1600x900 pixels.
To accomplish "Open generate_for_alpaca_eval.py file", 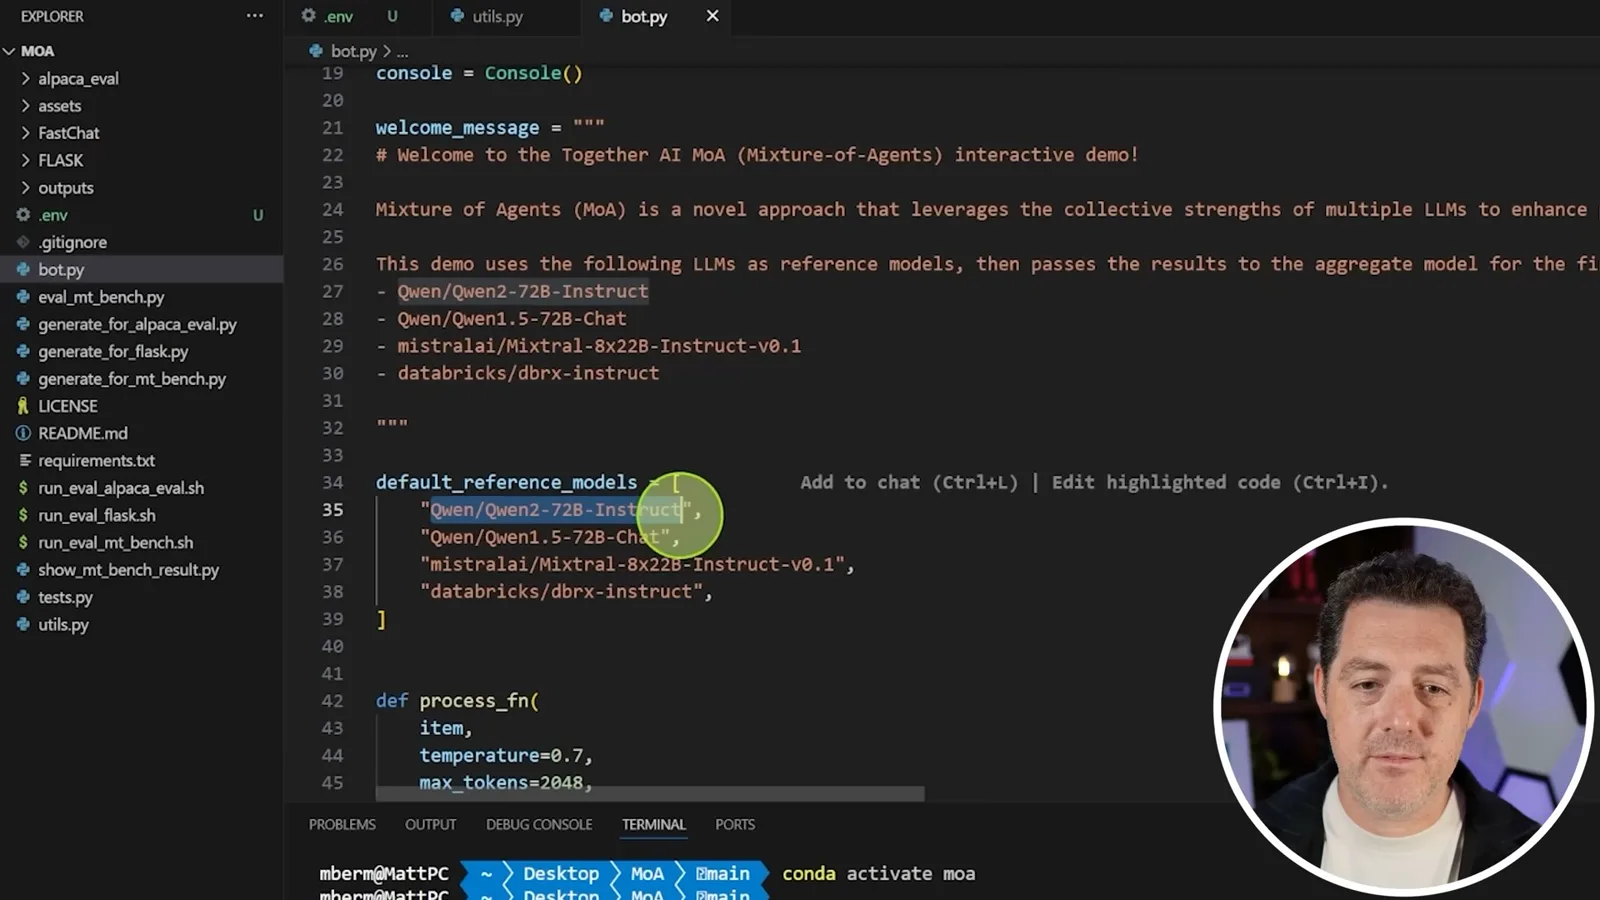I will (137, 324).
